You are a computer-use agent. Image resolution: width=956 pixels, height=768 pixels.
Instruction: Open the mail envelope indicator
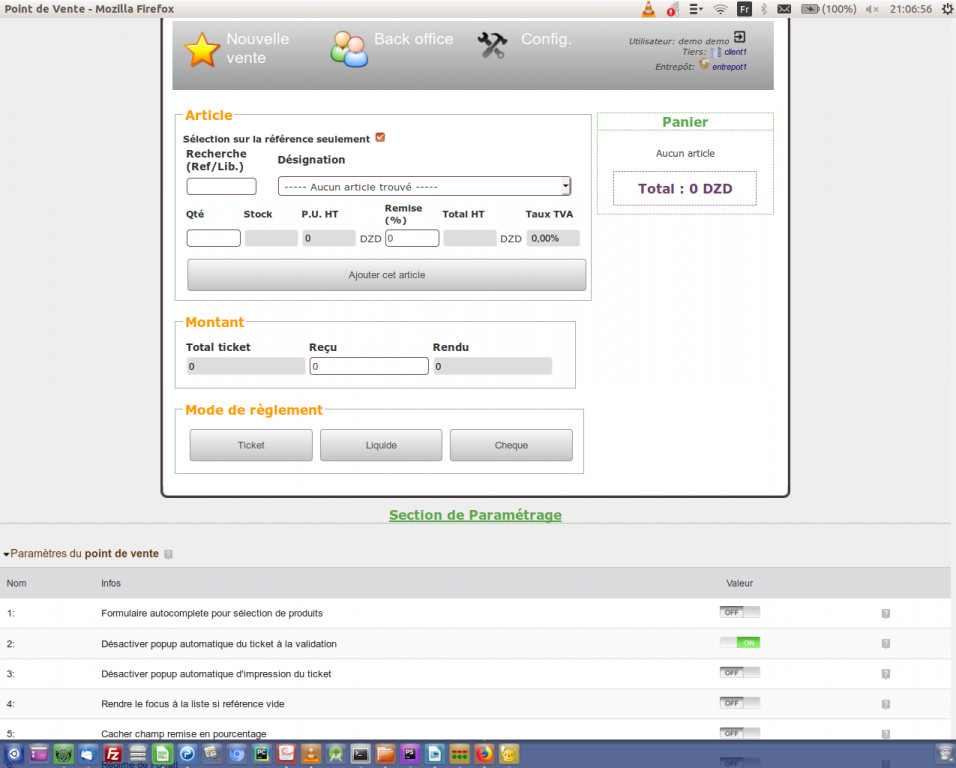784,9
